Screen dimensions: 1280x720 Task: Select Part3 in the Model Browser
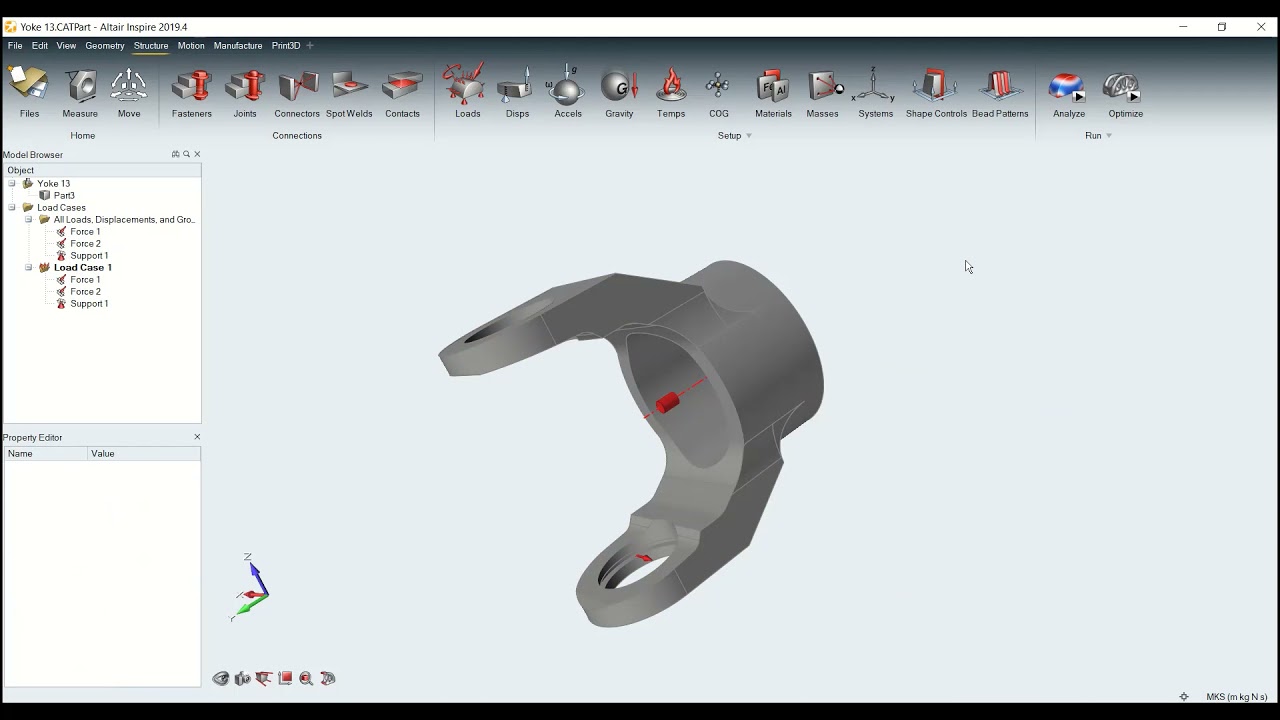click(64, 196)
